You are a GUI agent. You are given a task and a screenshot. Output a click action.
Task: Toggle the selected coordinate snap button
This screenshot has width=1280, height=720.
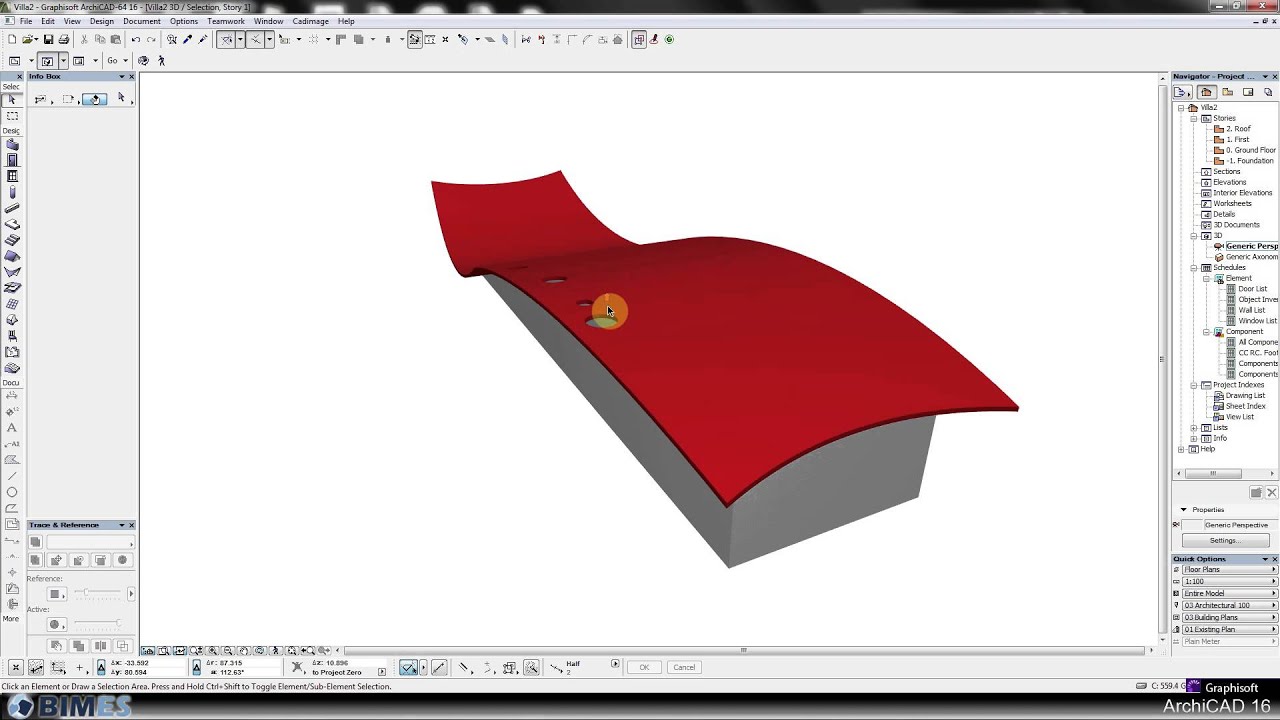[408, 667]
